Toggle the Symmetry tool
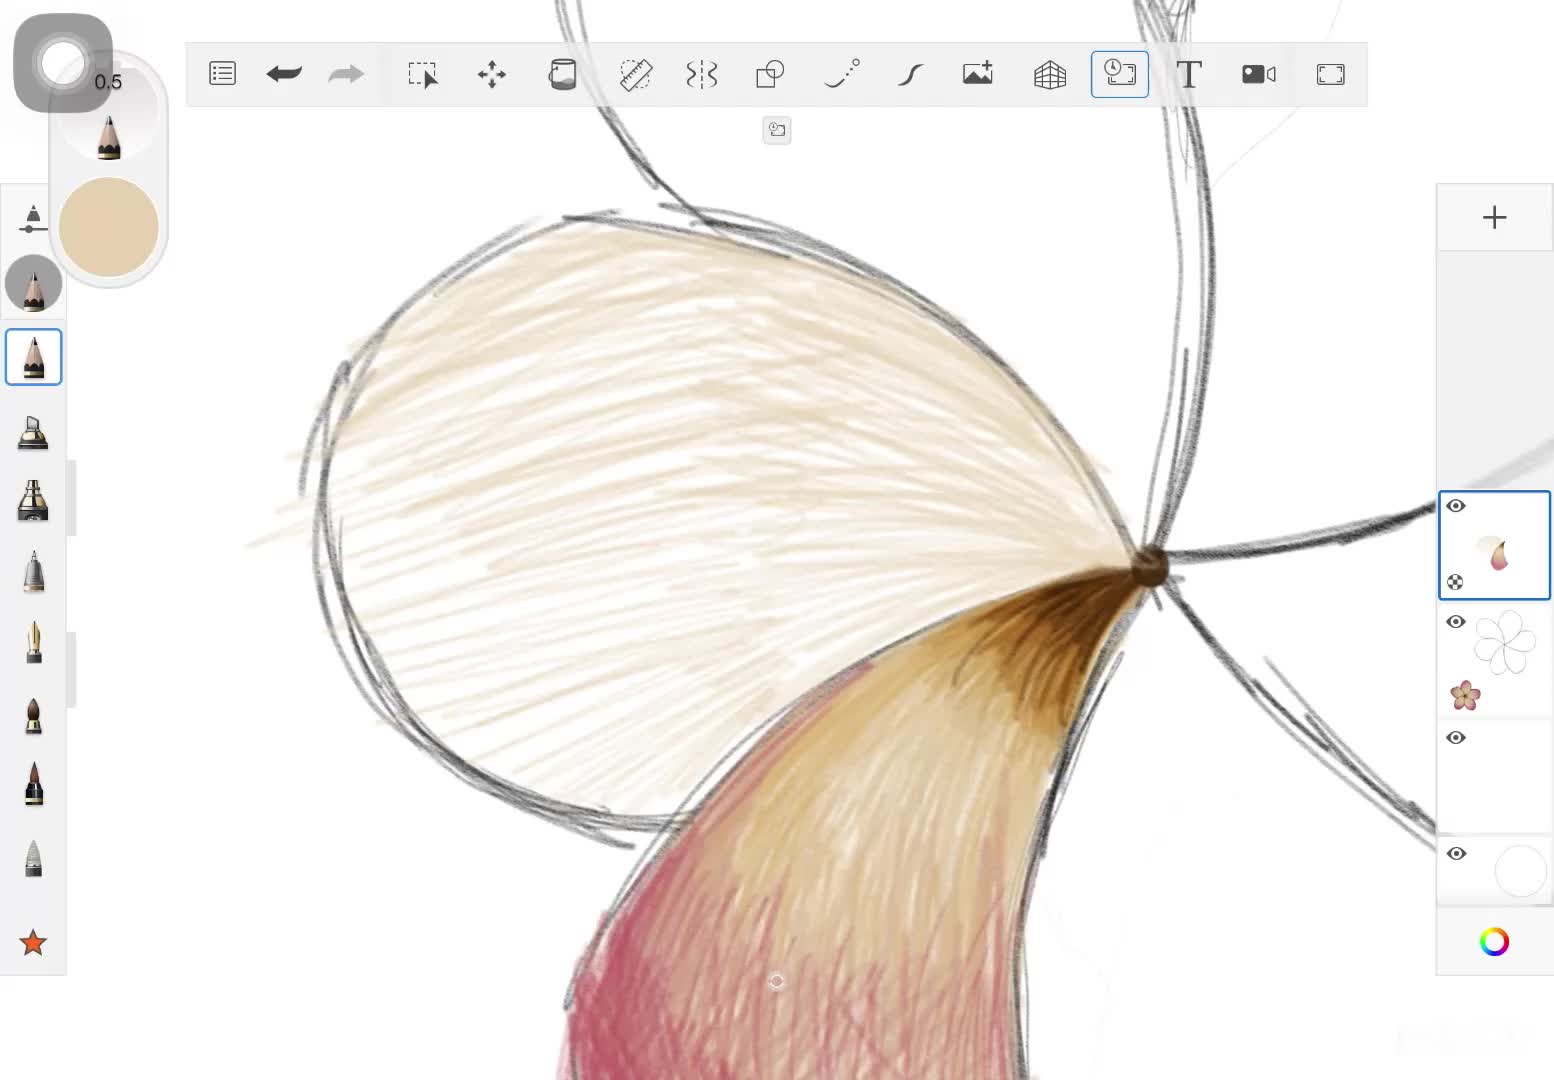The width and height of the screenshot is (1554, 1080). (x=702, y=74)
